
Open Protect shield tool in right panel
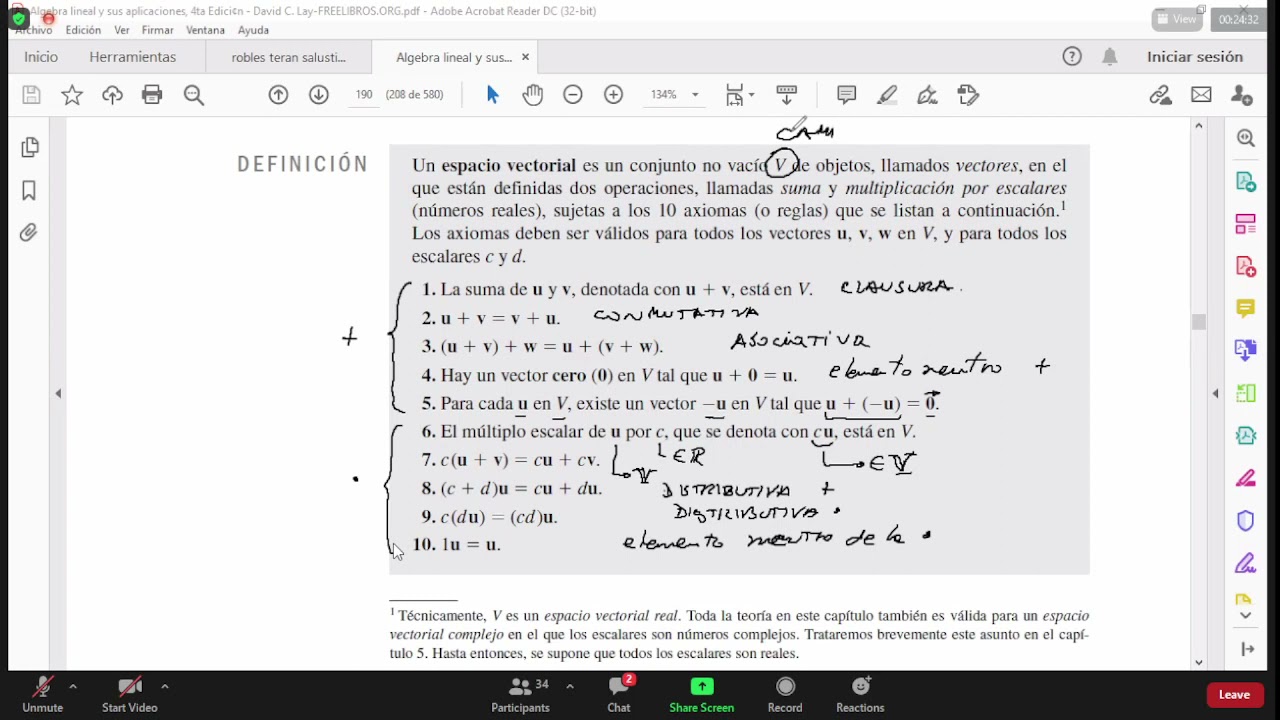[x=1246, y=520]
